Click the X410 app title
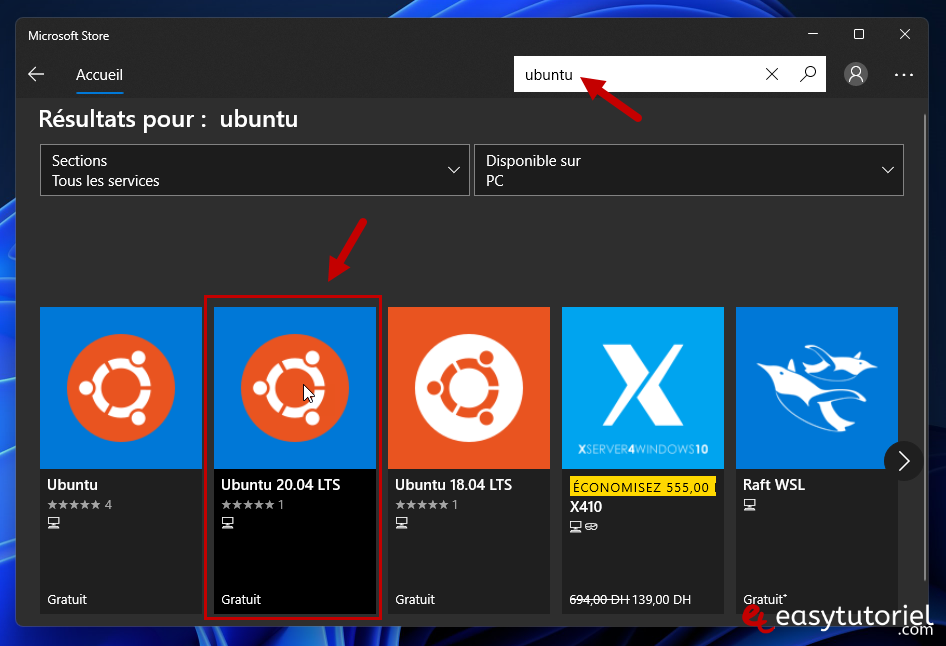 pos(586,507)
